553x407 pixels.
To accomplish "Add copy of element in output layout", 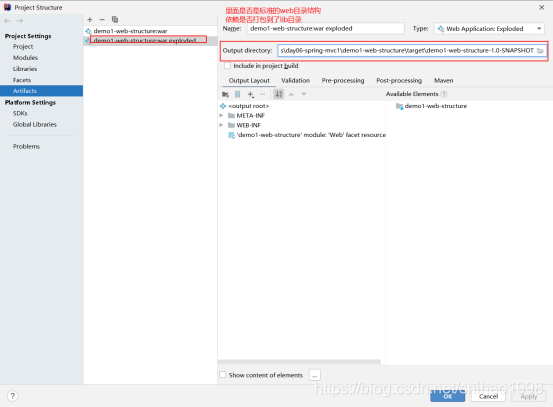I will tap(250, 94).
